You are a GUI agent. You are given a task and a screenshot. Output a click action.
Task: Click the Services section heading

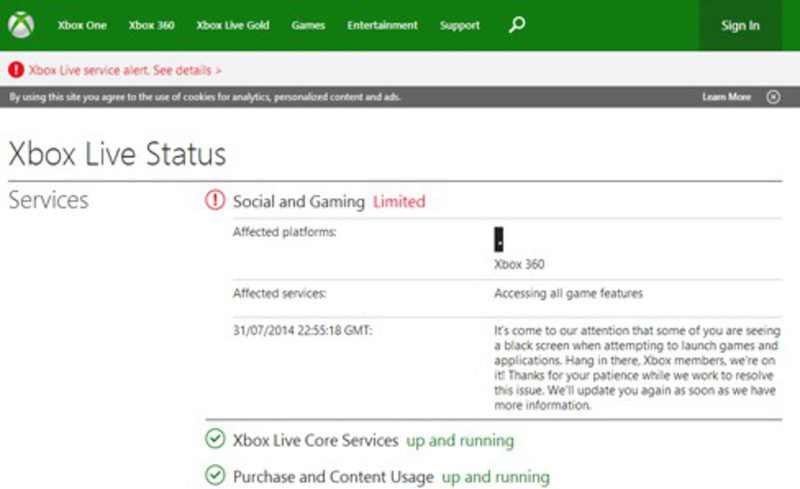[x=48, y=200]
